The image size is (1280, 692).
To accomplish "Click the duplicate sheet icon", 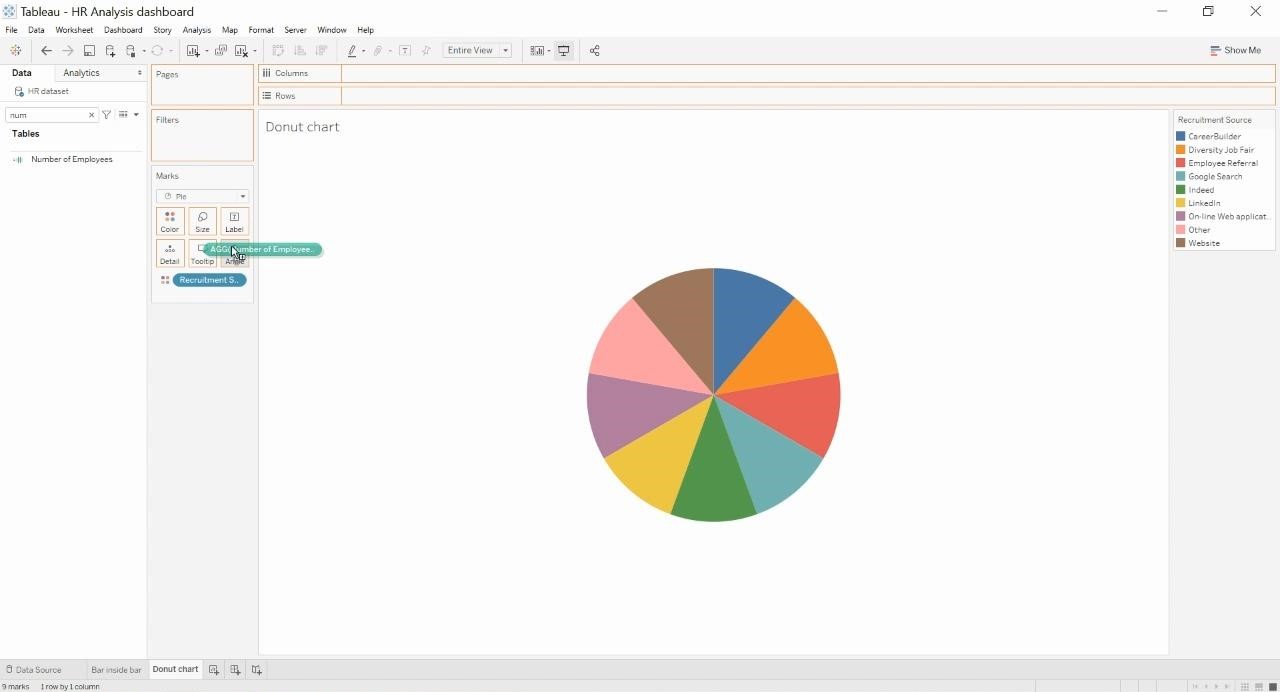I will 221,51.
